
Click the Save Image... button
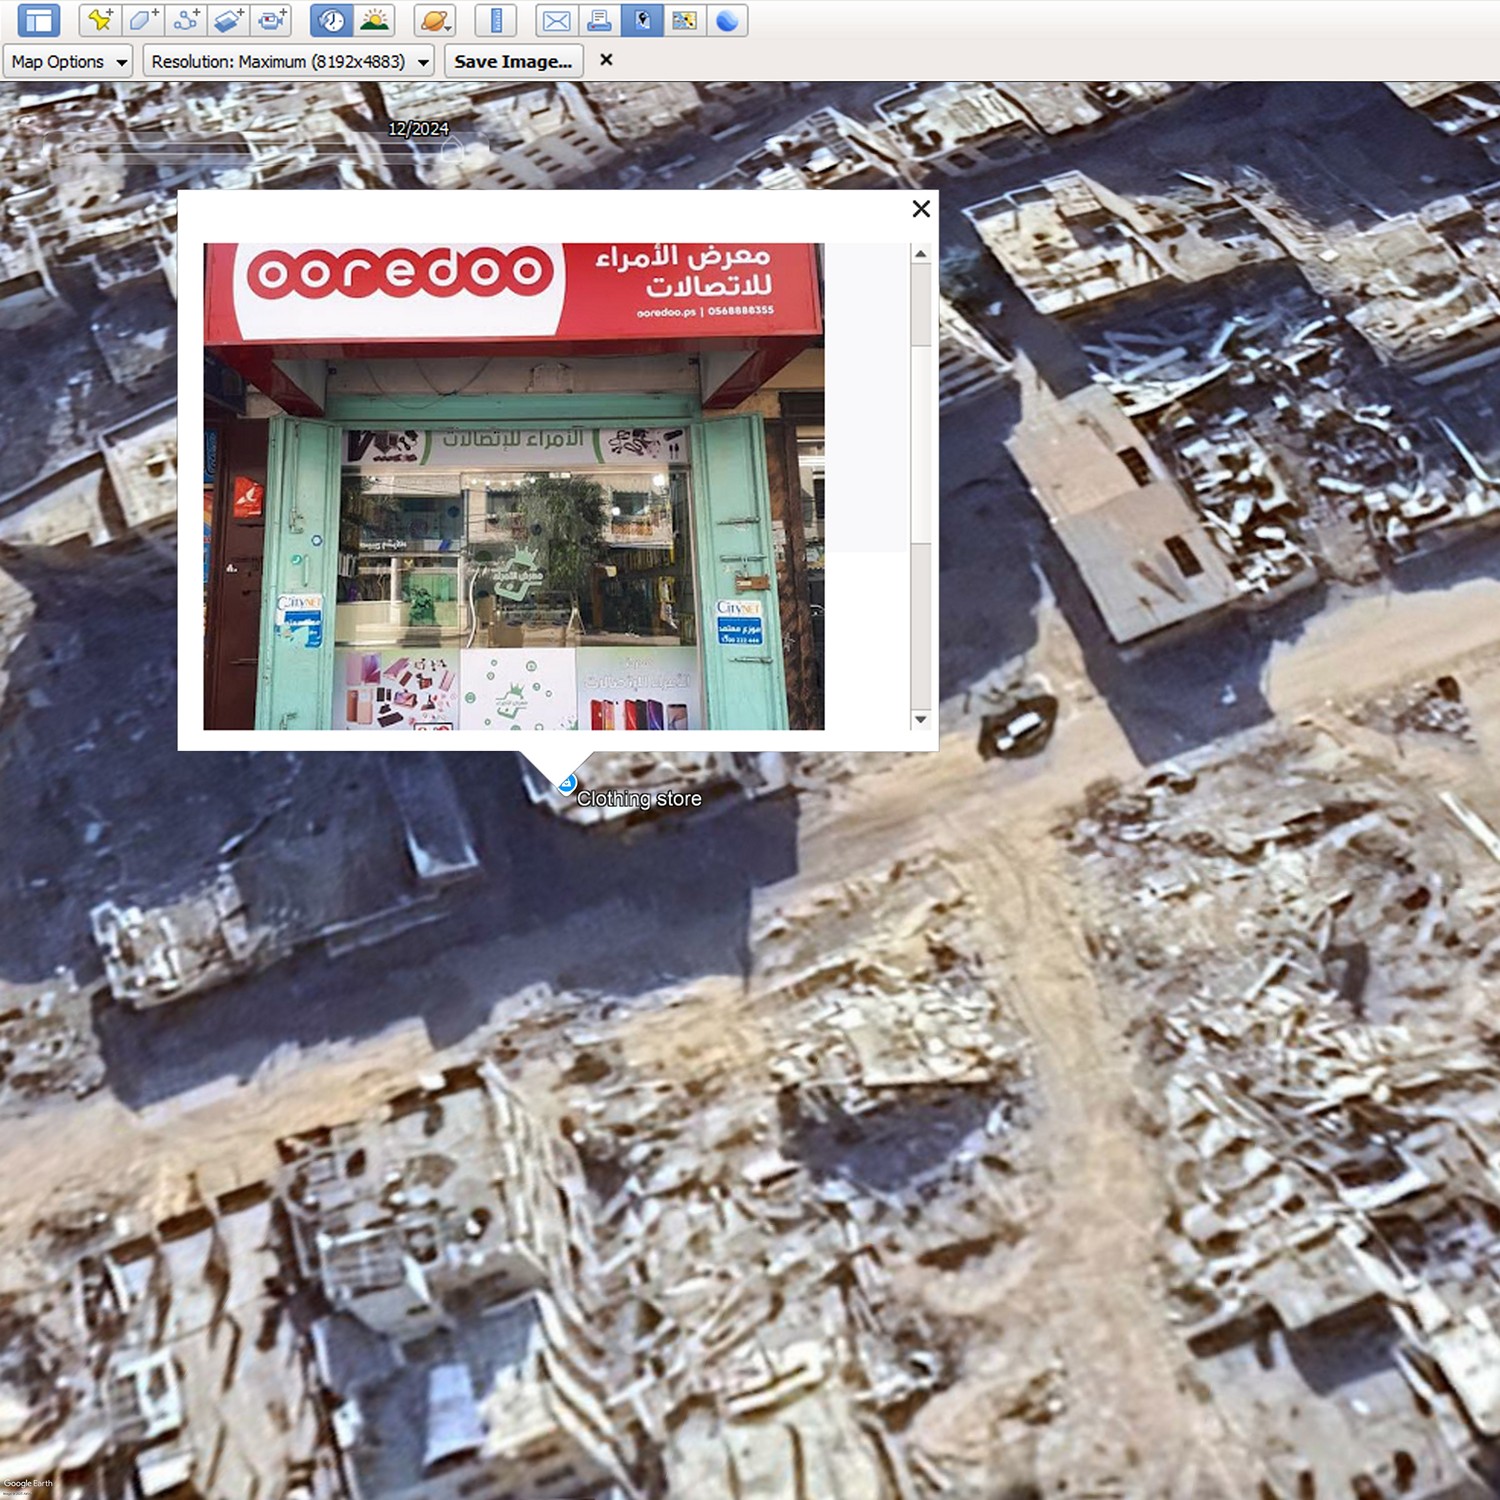(513, 62)
